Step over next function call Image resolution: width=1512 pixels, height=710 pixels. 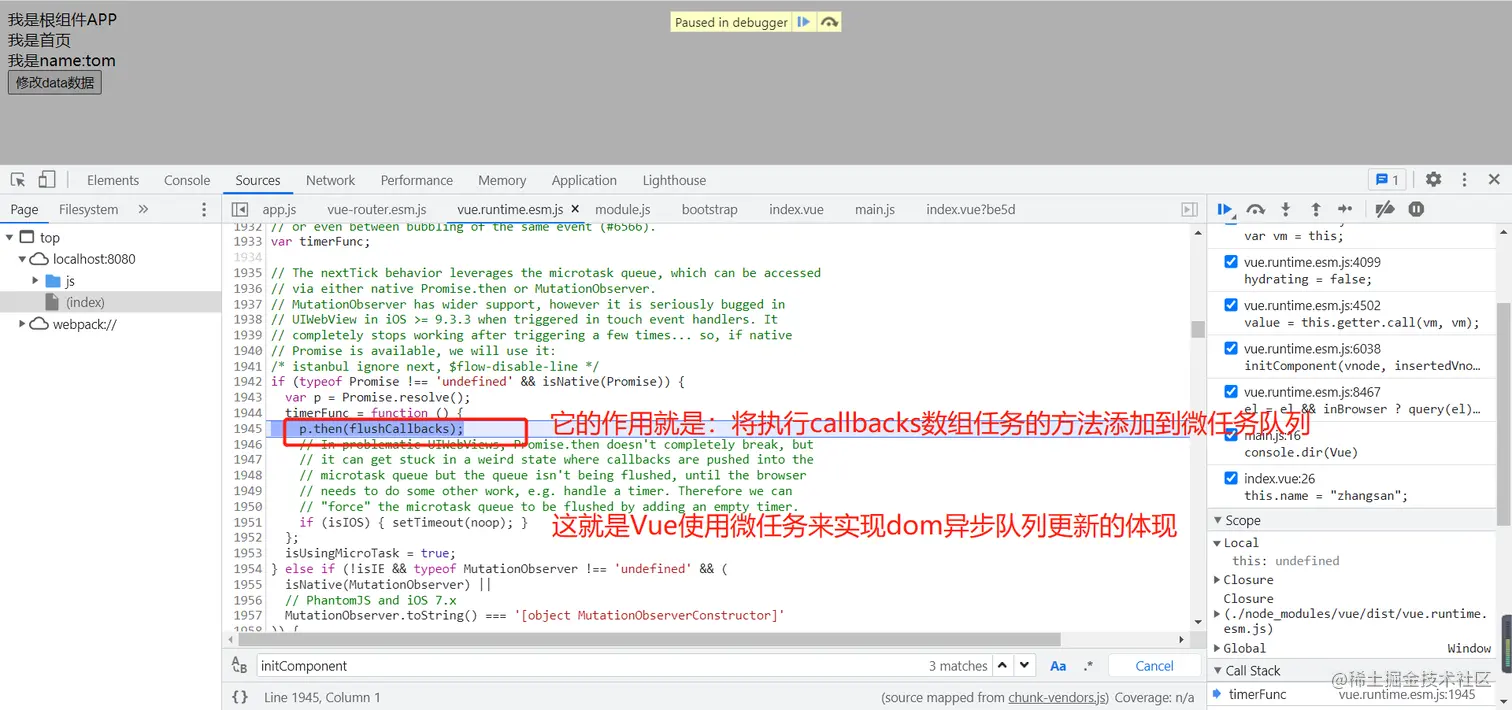point(1256,209)
